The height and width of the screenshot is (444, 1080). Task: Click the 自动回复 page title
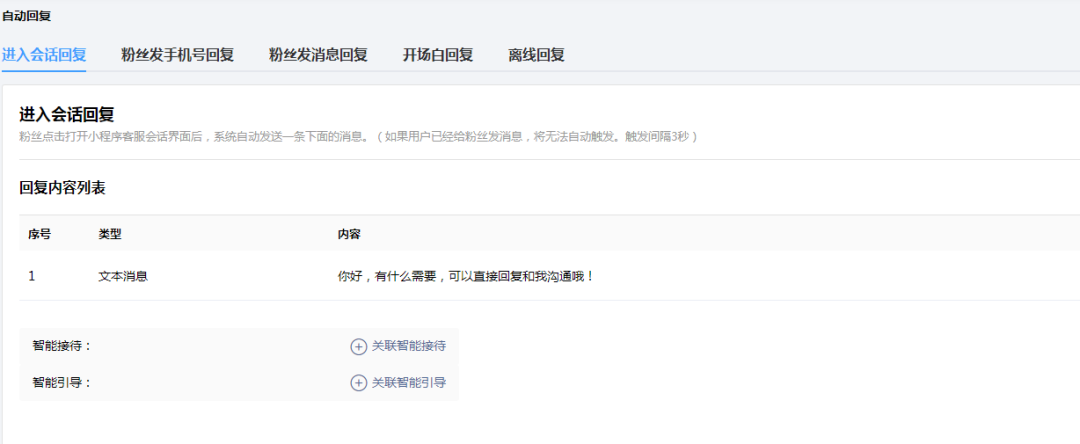pos(26,16)
